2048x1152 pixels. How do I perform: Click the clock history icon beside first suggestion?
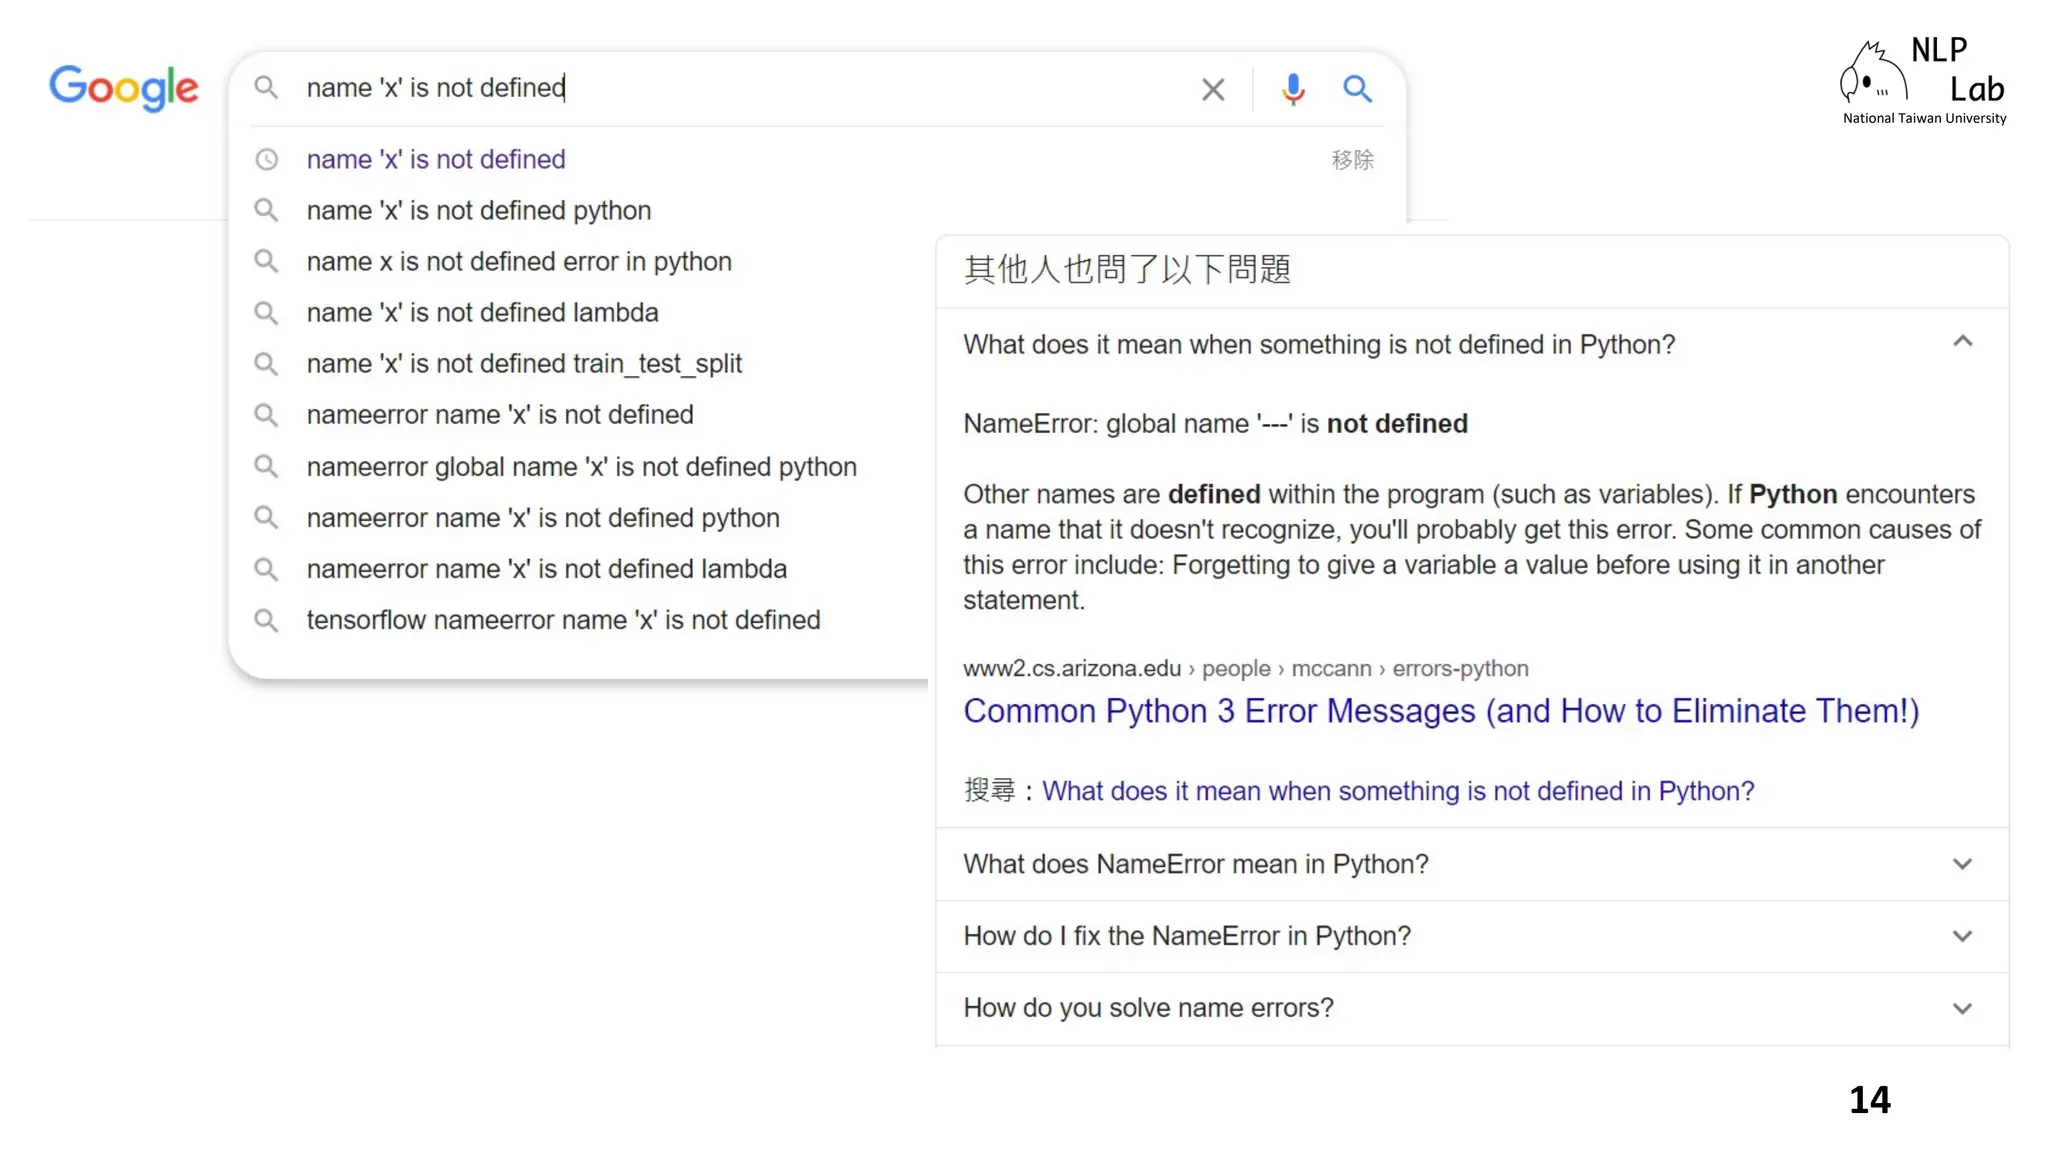[266, 160]
